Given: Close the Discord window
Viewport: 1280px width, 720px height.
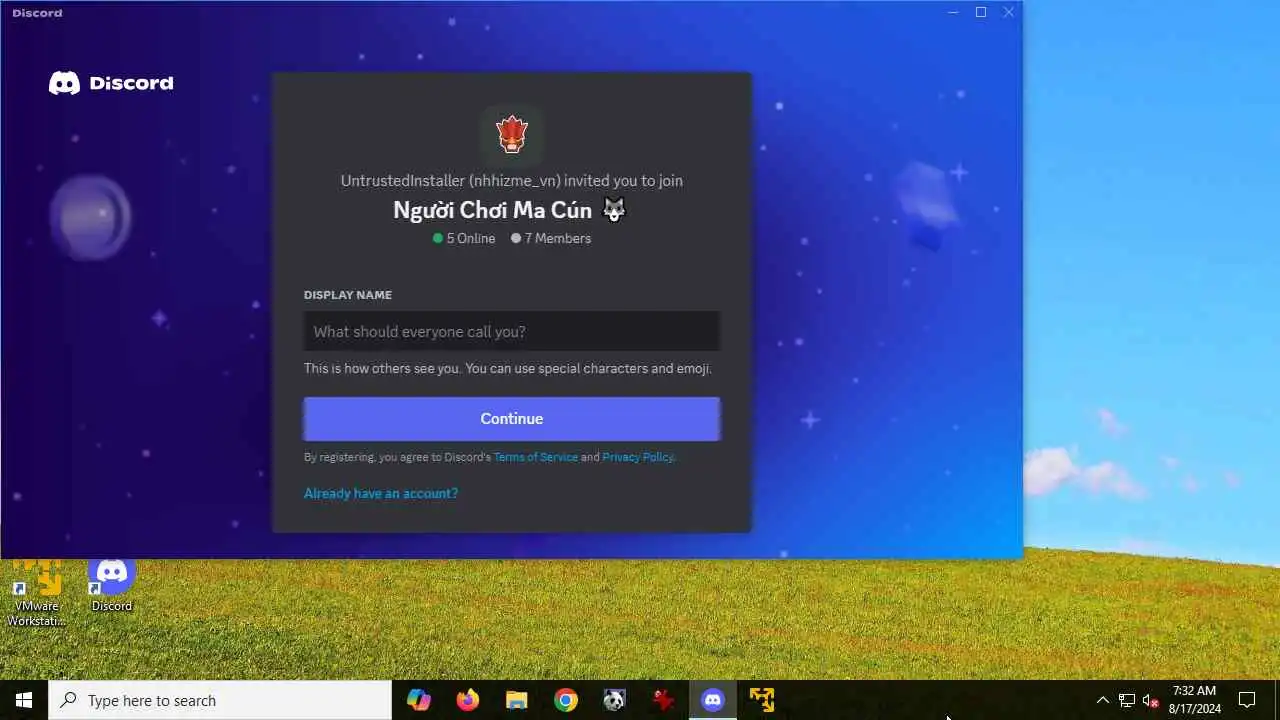Looking at the screenshot, I should click(1009, 12).
